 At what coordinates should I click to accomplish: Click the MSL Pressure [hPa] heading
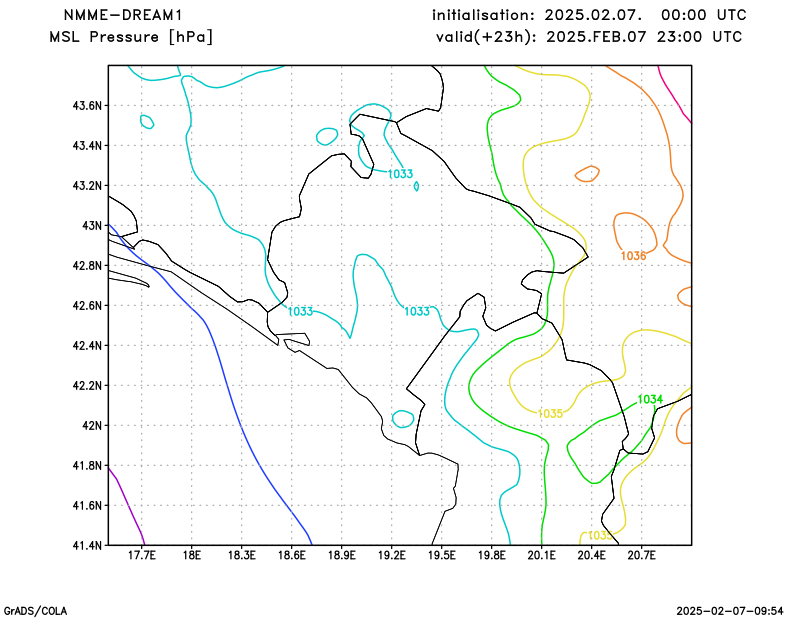coord(131,37)
